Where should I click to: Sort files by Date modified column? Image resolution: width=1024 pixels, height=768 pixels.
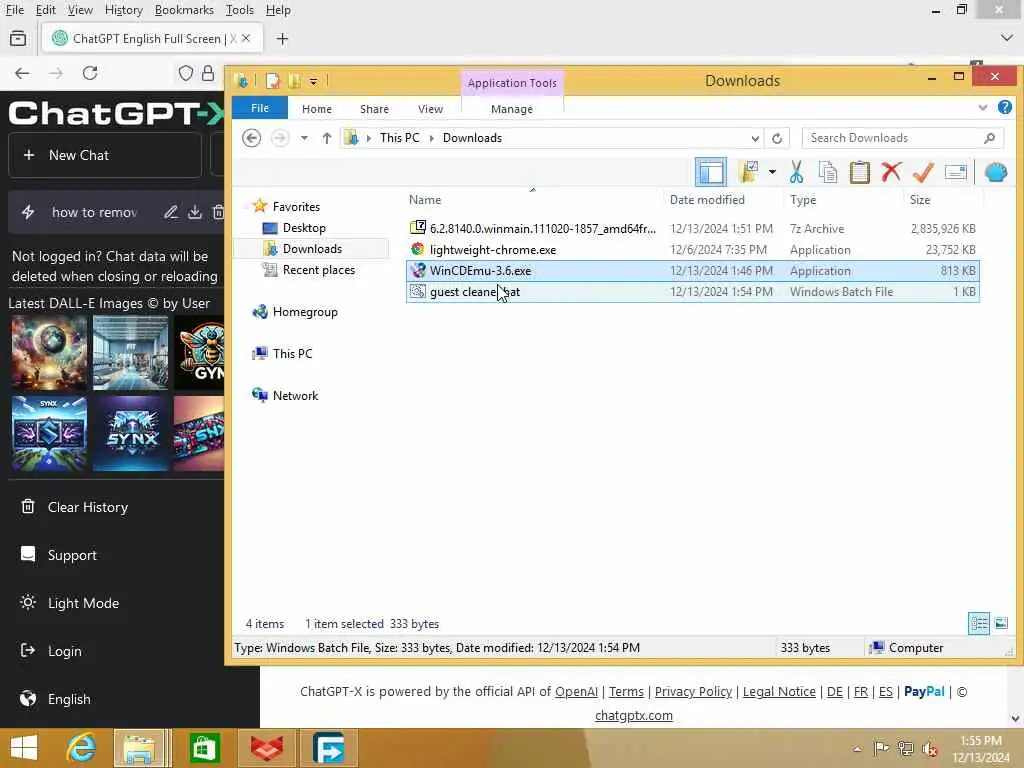(707, 200)
